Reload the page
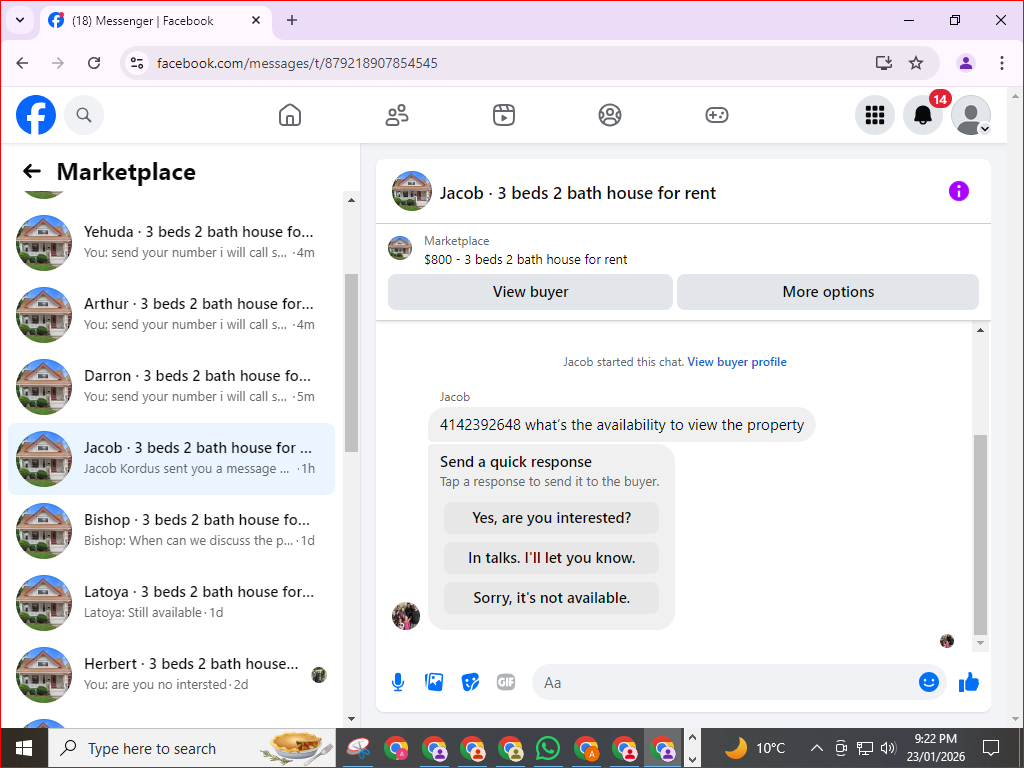 click(94, 63)
